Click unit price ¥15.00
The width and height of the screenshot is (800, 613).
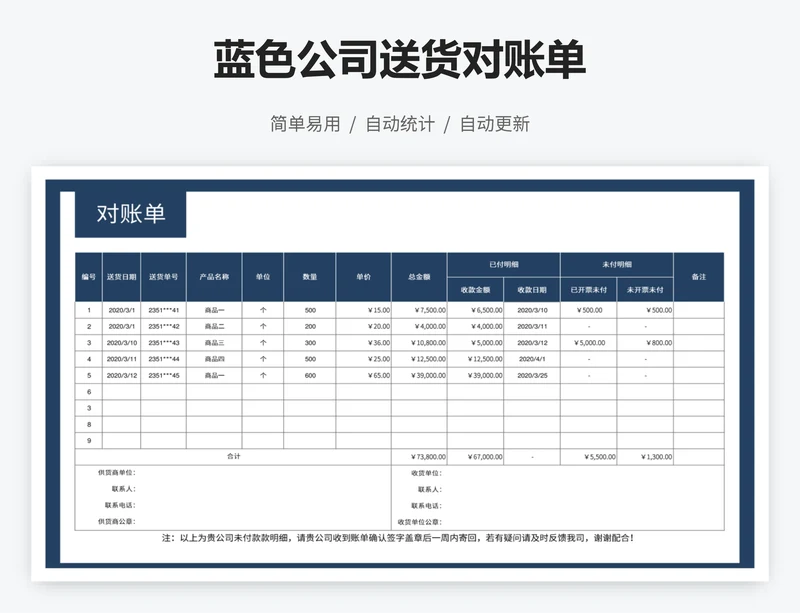coord(363,310)
